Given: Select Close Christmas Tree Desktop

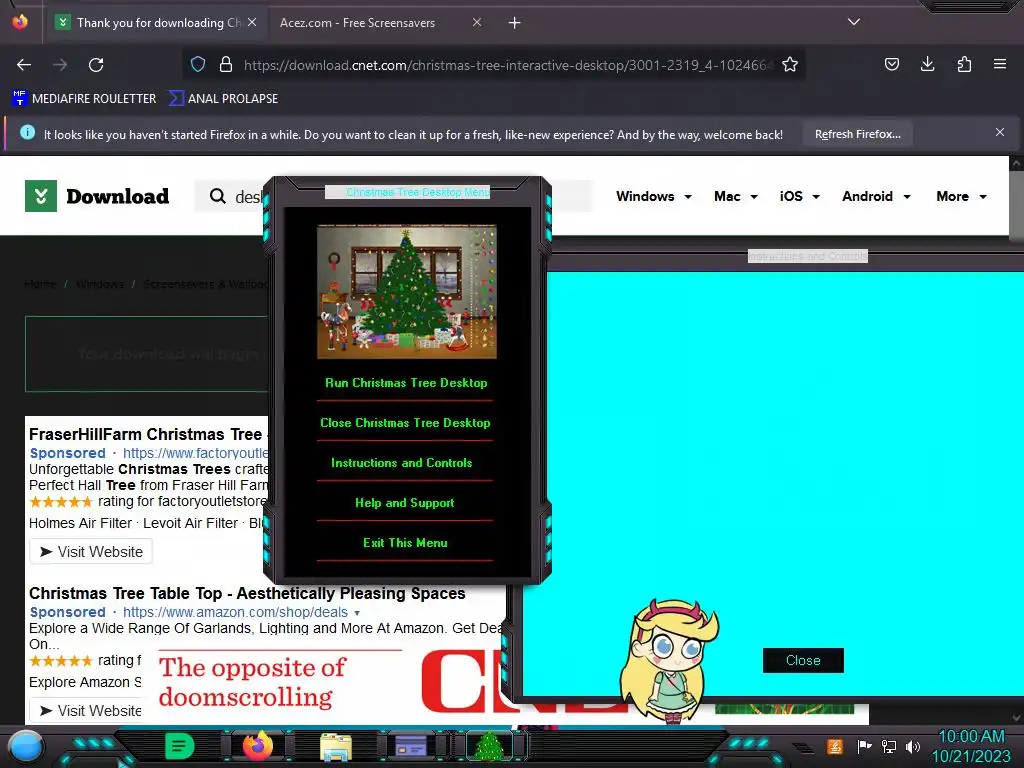Looking at the screenshot, I should click(x=405, y=423).
